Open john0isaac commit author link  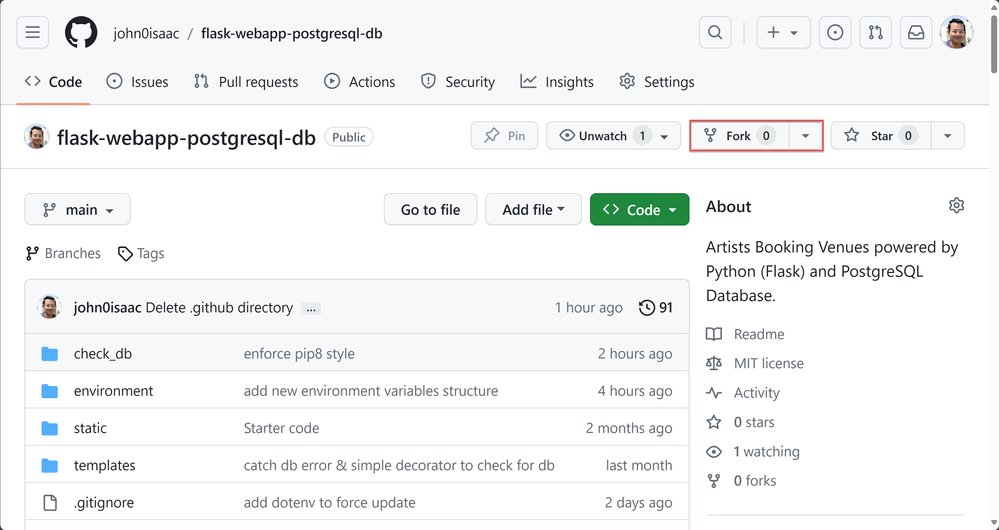click(107, 308)
